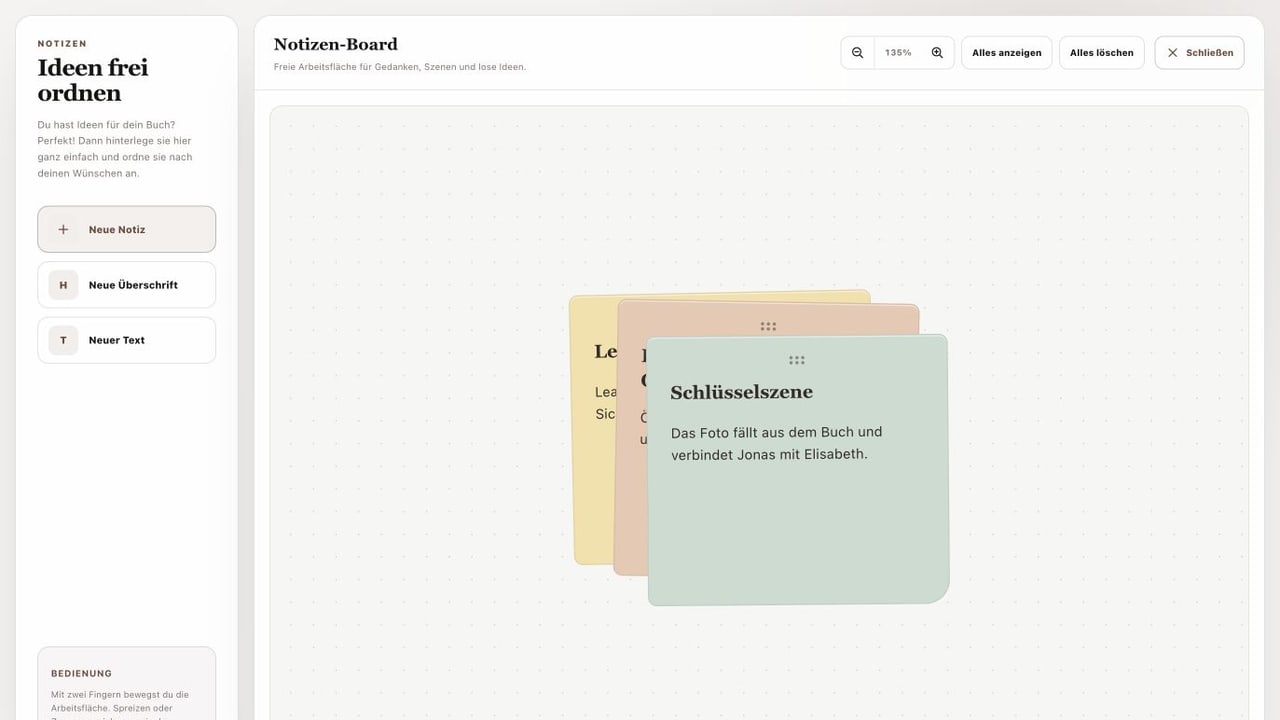Screen dimensions: 1280x720
Task: Click the 135% zoom level display
Action: (898, 53)
